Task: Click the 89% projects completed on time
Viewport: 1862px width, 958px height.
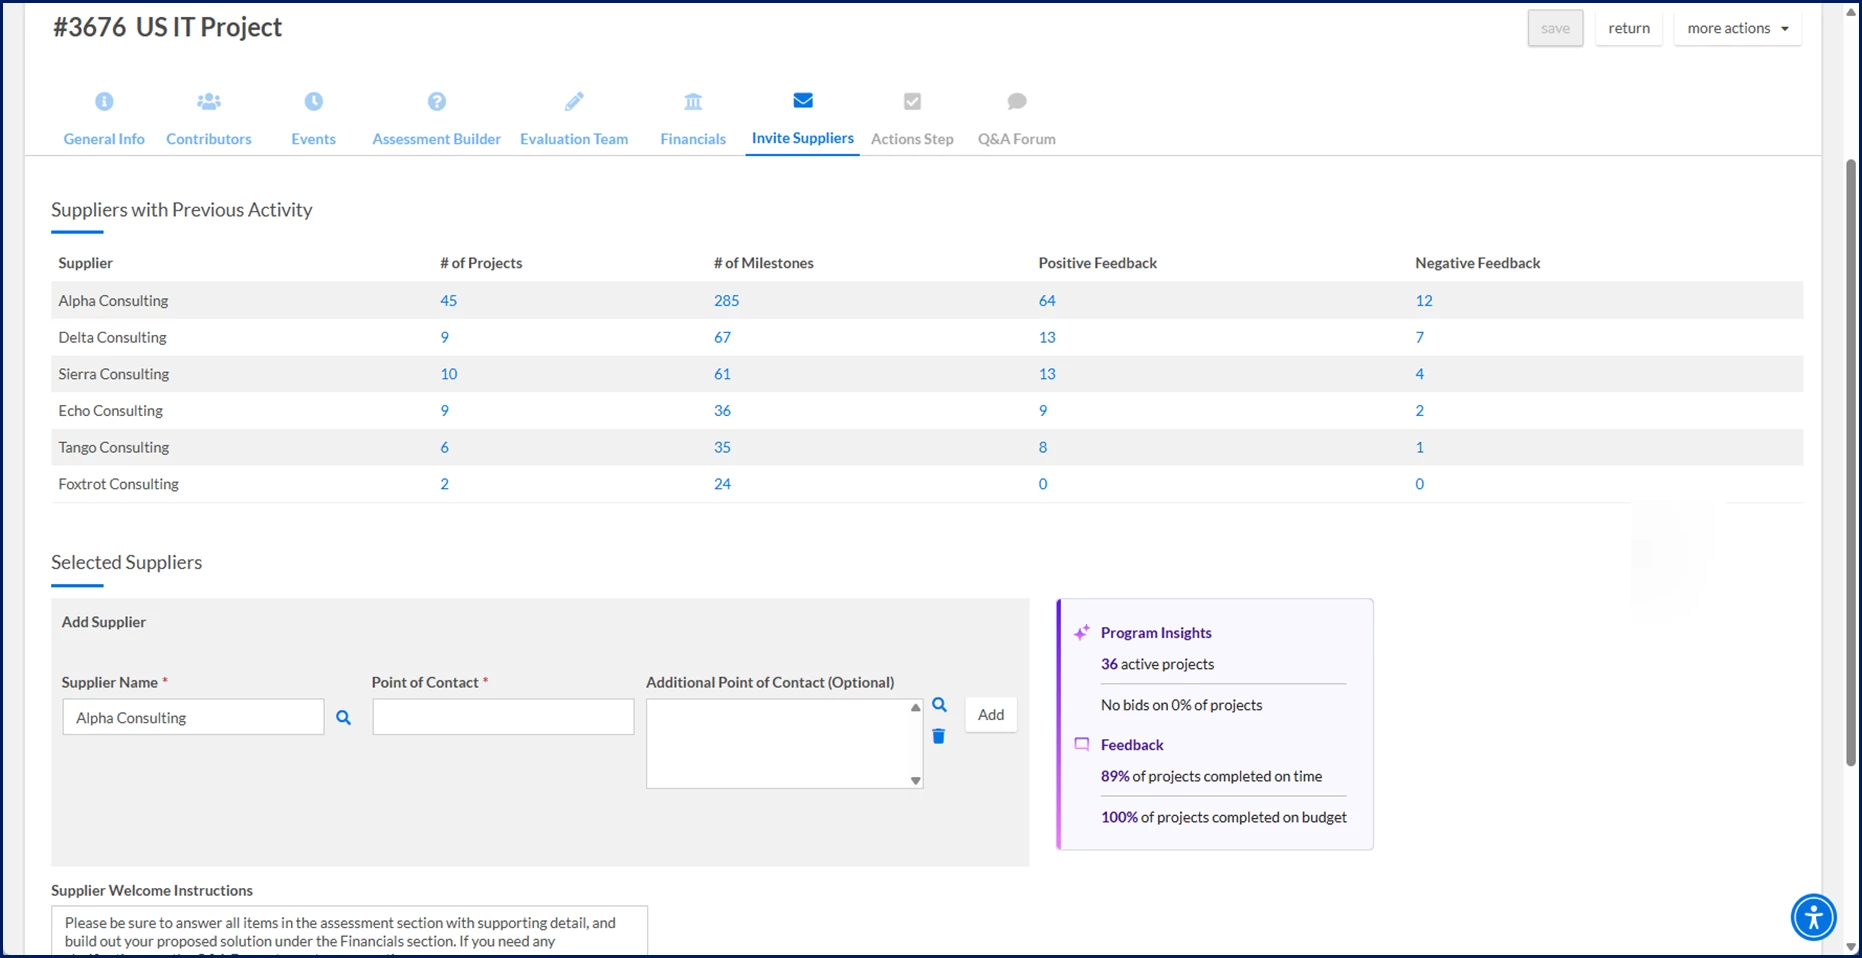Action: 1211,776
